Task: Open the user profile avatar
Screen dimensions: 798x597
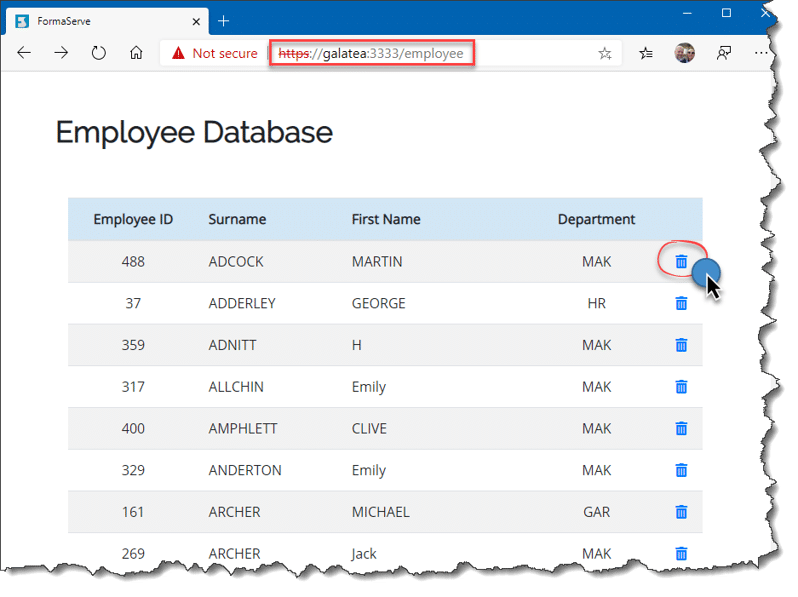Action: click(x=685, y=53)
